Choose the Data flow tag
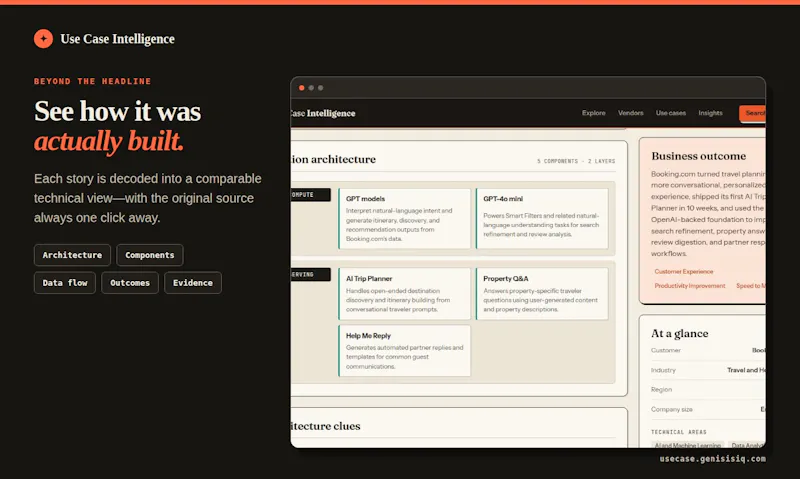Screen dimensions: 800x479 [65, 283]
